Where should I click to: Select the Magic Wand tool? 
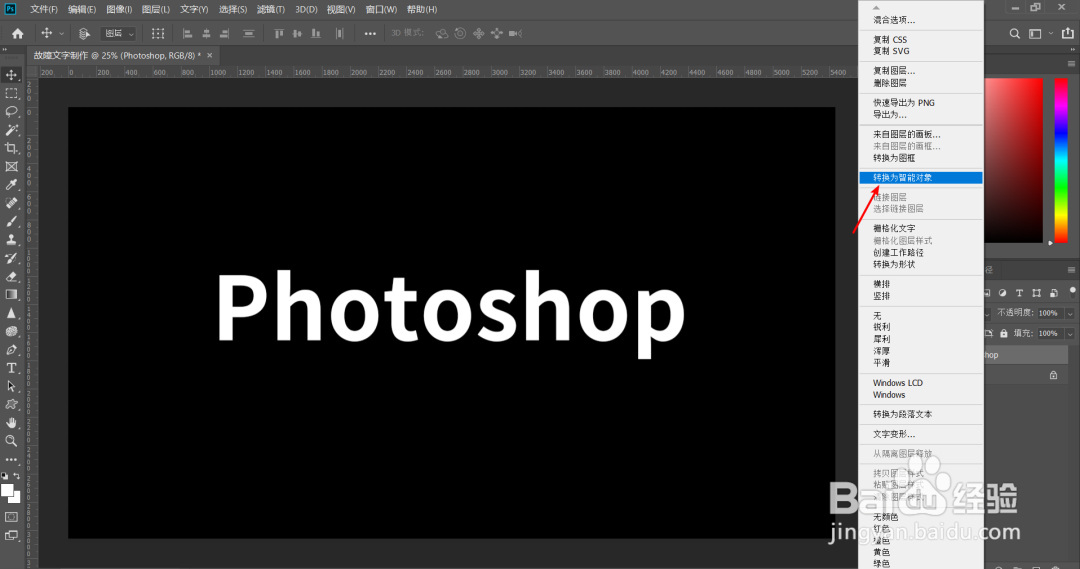12,130
